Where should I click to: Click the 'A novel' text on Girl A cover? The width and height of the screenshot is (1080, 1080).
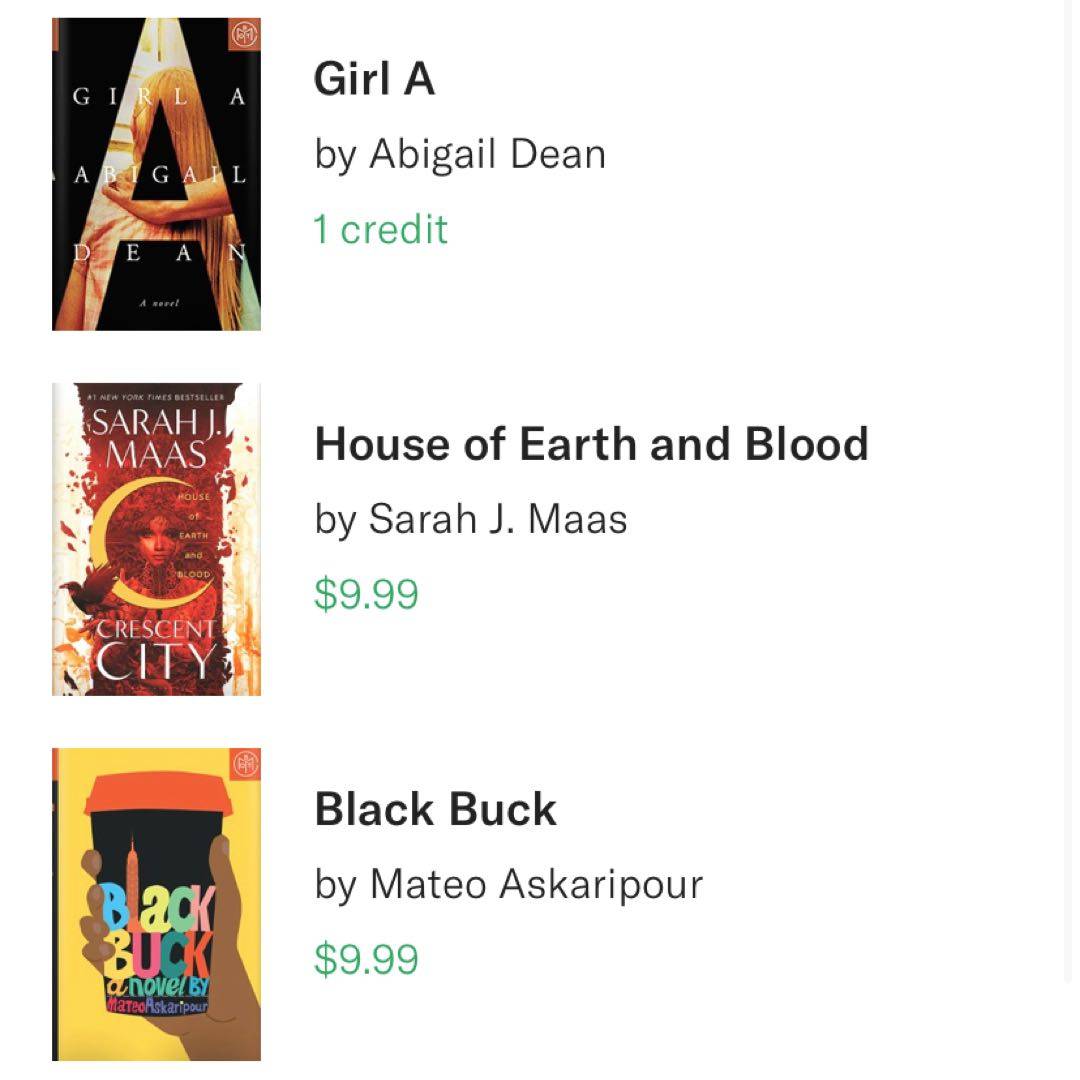pos(160,302)
